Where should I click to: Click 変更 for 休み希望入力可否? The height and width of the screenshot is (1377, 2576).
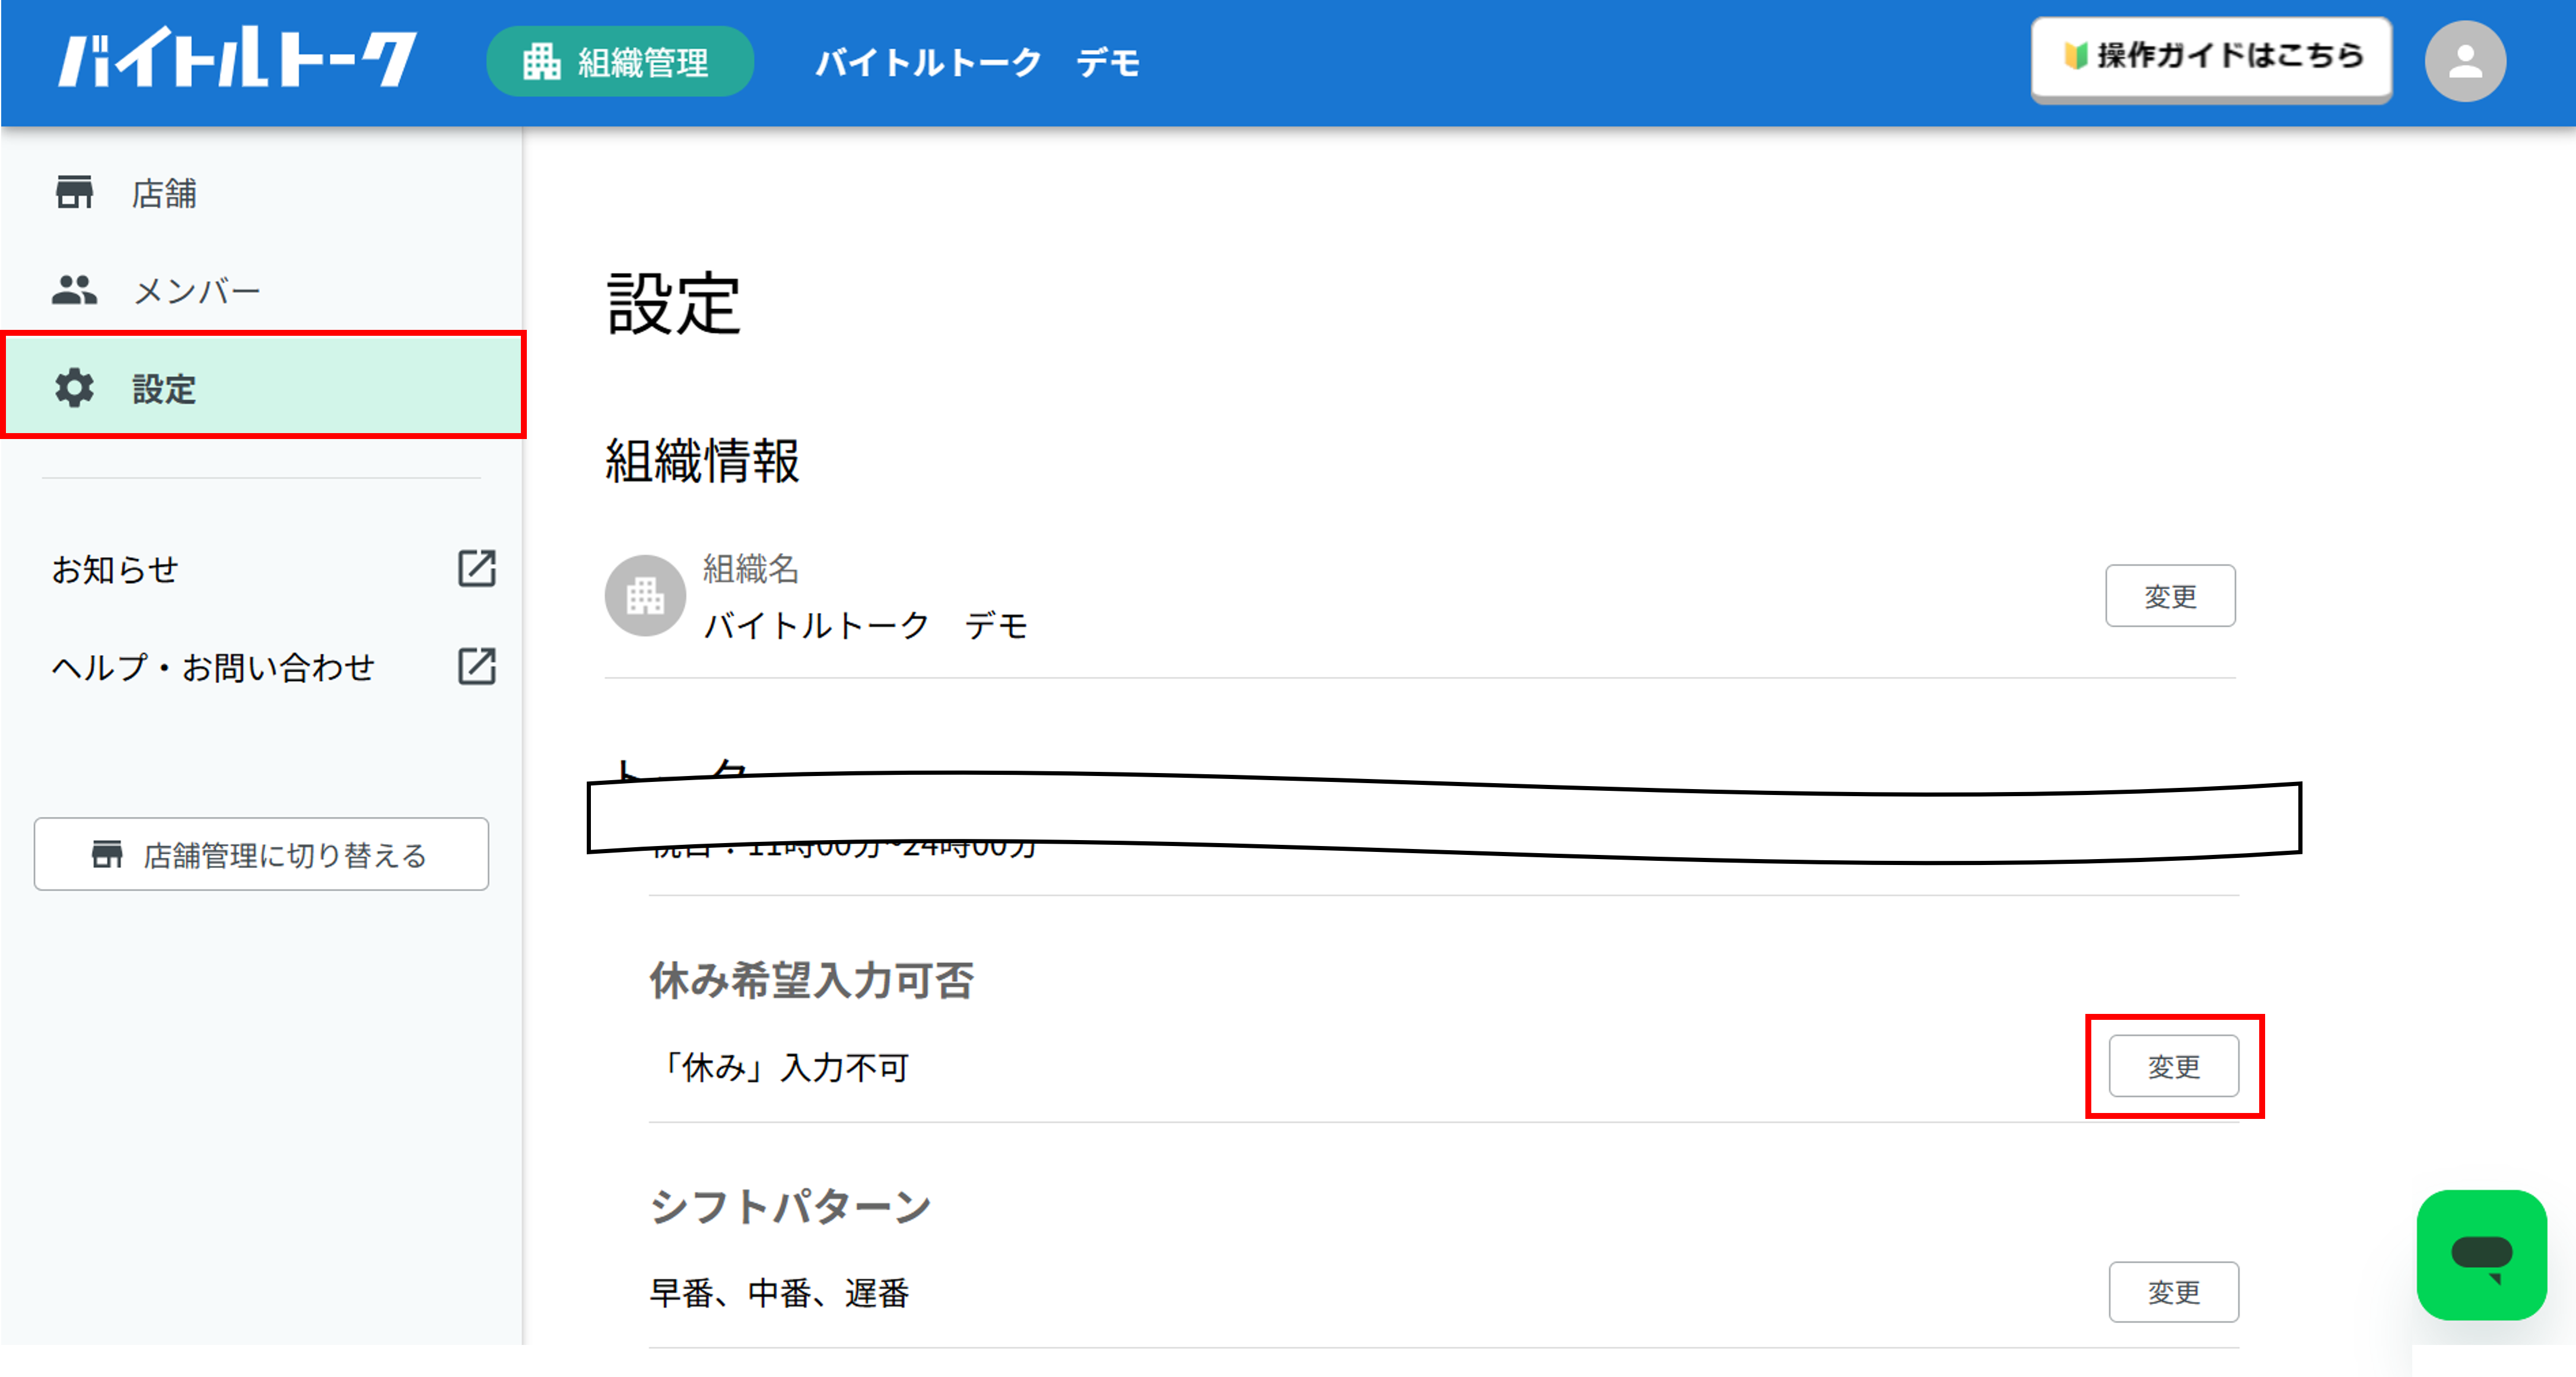2174,1066
